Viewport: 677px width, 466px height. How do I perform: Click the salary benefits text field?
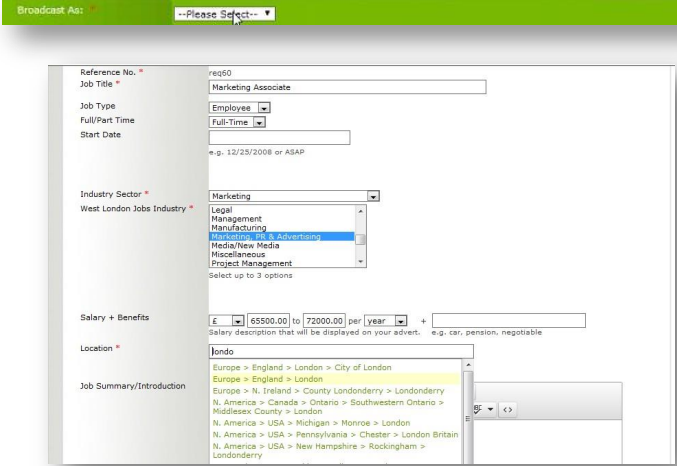[509, 320]
